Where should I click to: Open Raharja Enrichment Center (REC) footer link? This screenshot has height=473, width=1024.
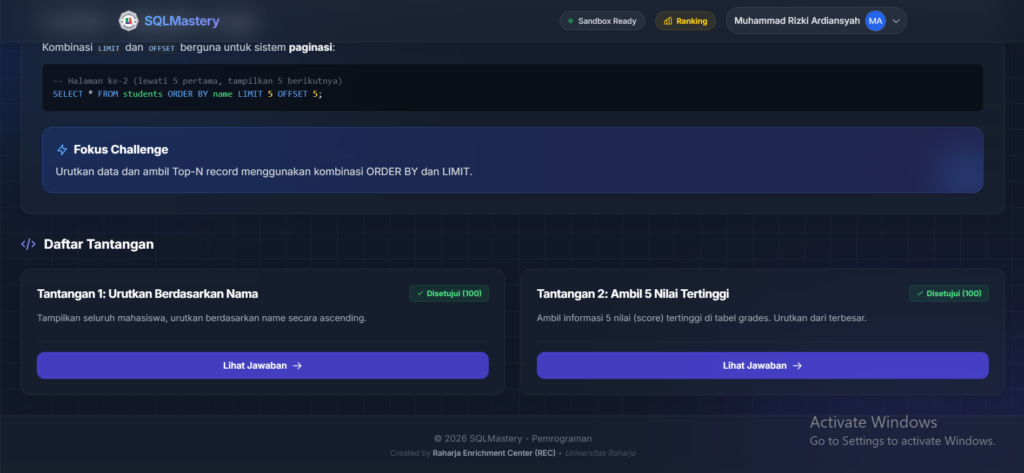pyautogui.click(x=493, y=453)
